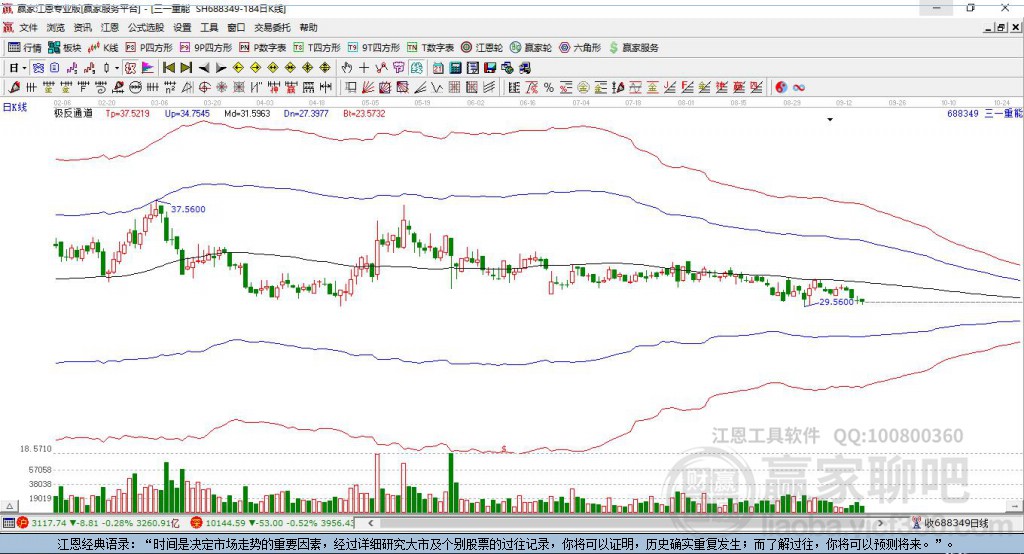Open the 窗口 menu
The image size is (1024, 554).
coord(236,27)
